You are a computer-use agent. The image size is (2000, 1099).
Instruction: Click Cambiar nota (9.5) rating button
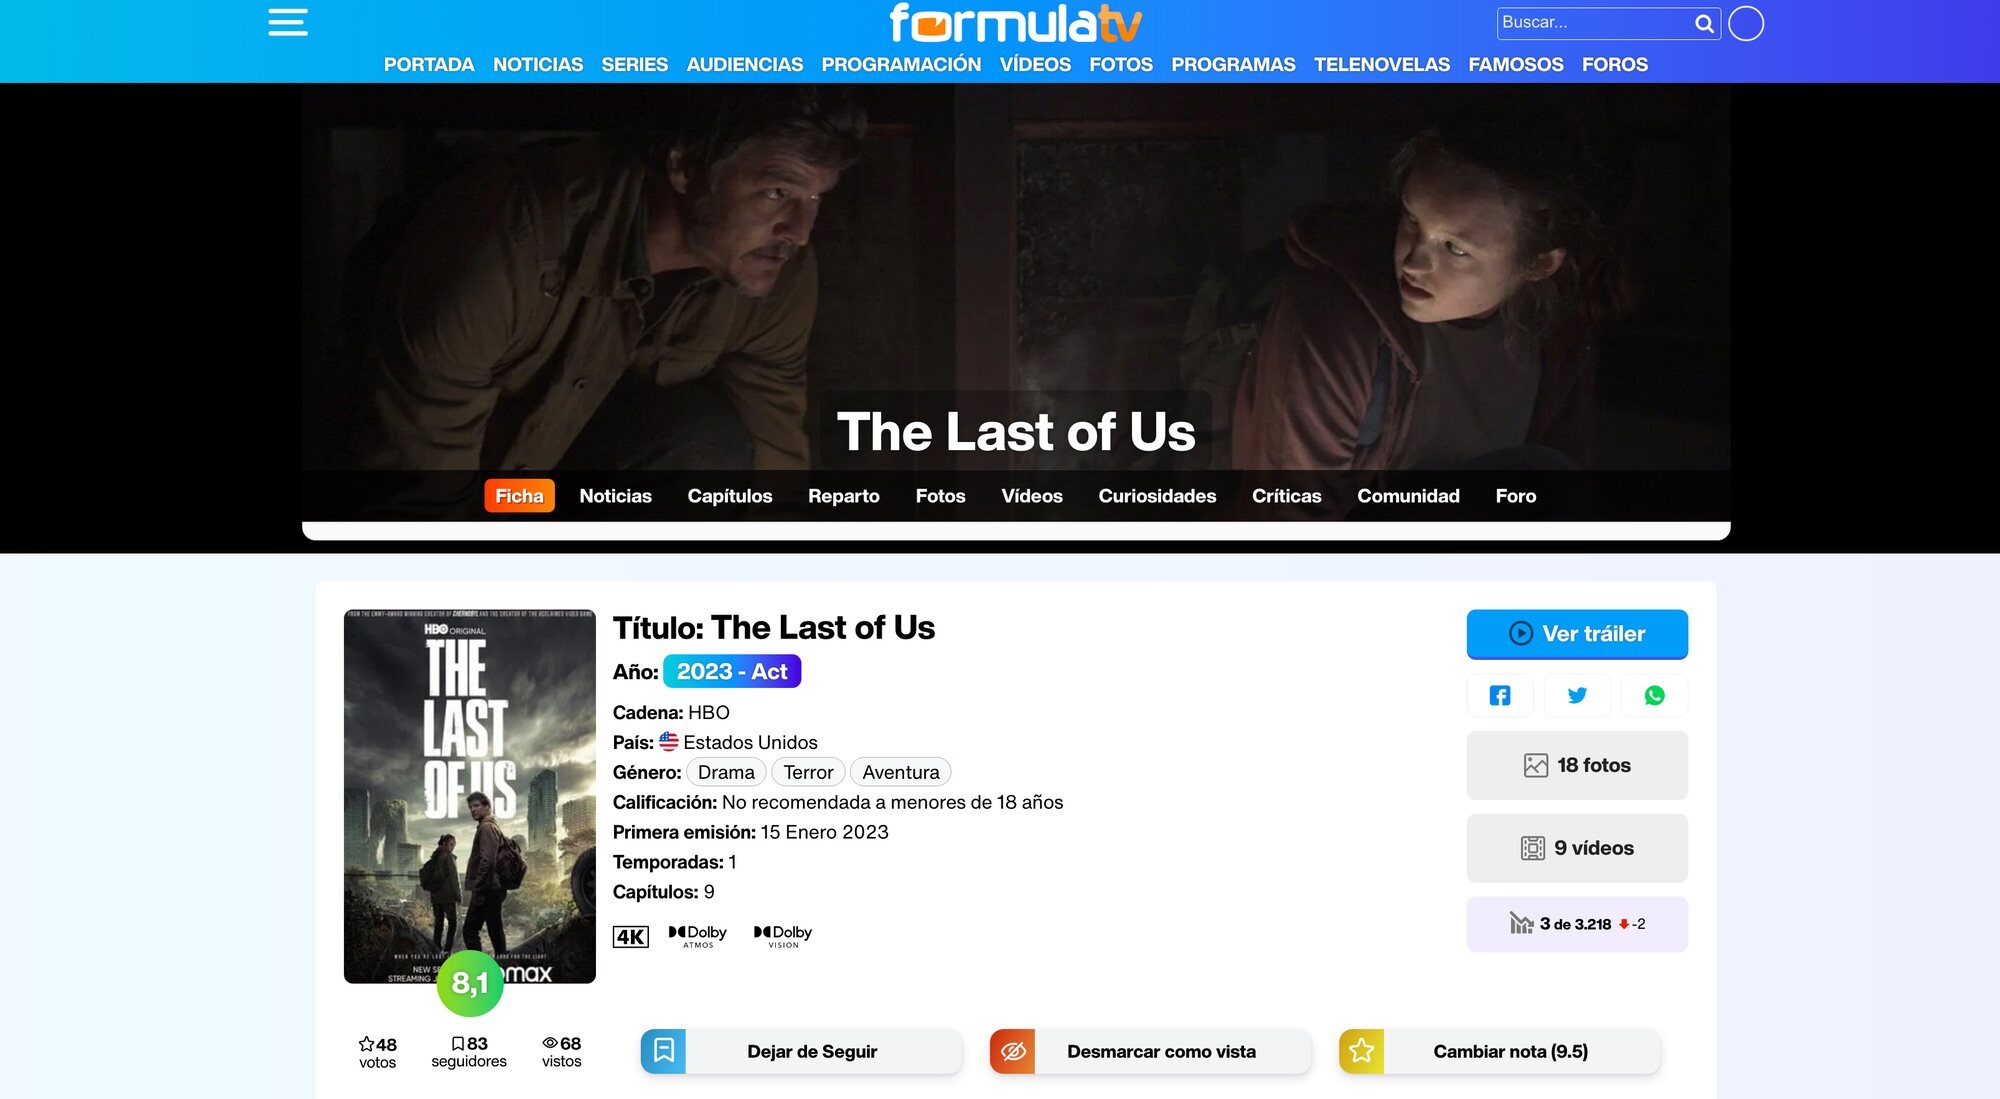coord(1500,1051)
